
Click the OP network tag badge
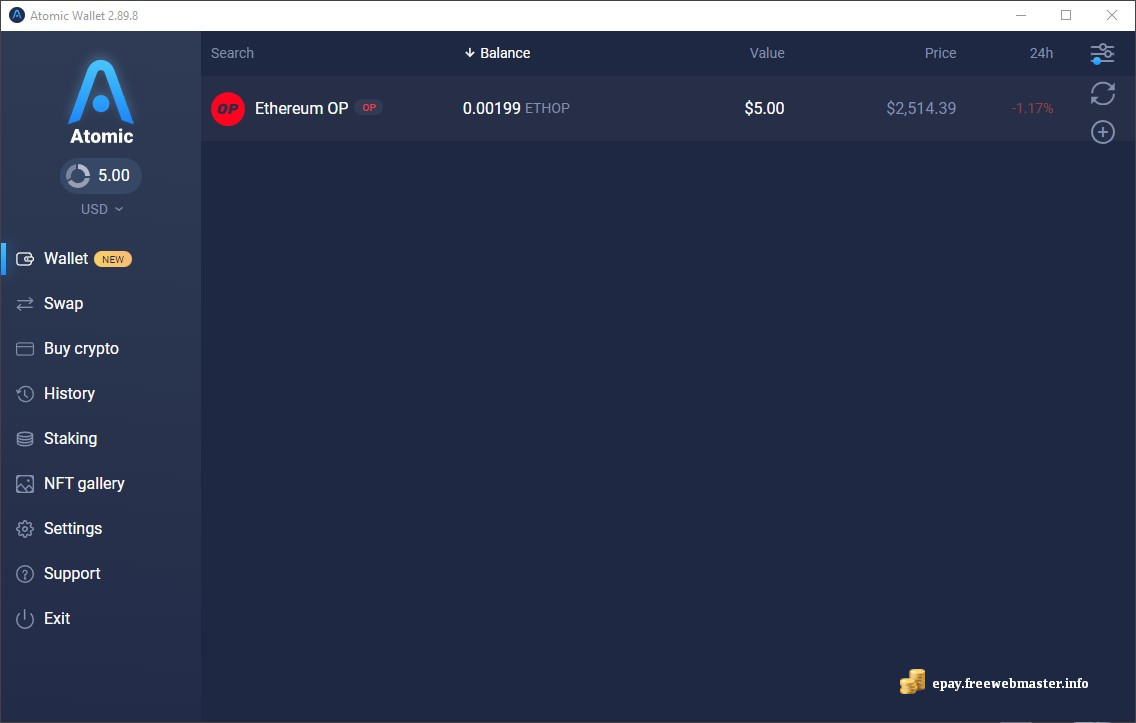(369, 107)
